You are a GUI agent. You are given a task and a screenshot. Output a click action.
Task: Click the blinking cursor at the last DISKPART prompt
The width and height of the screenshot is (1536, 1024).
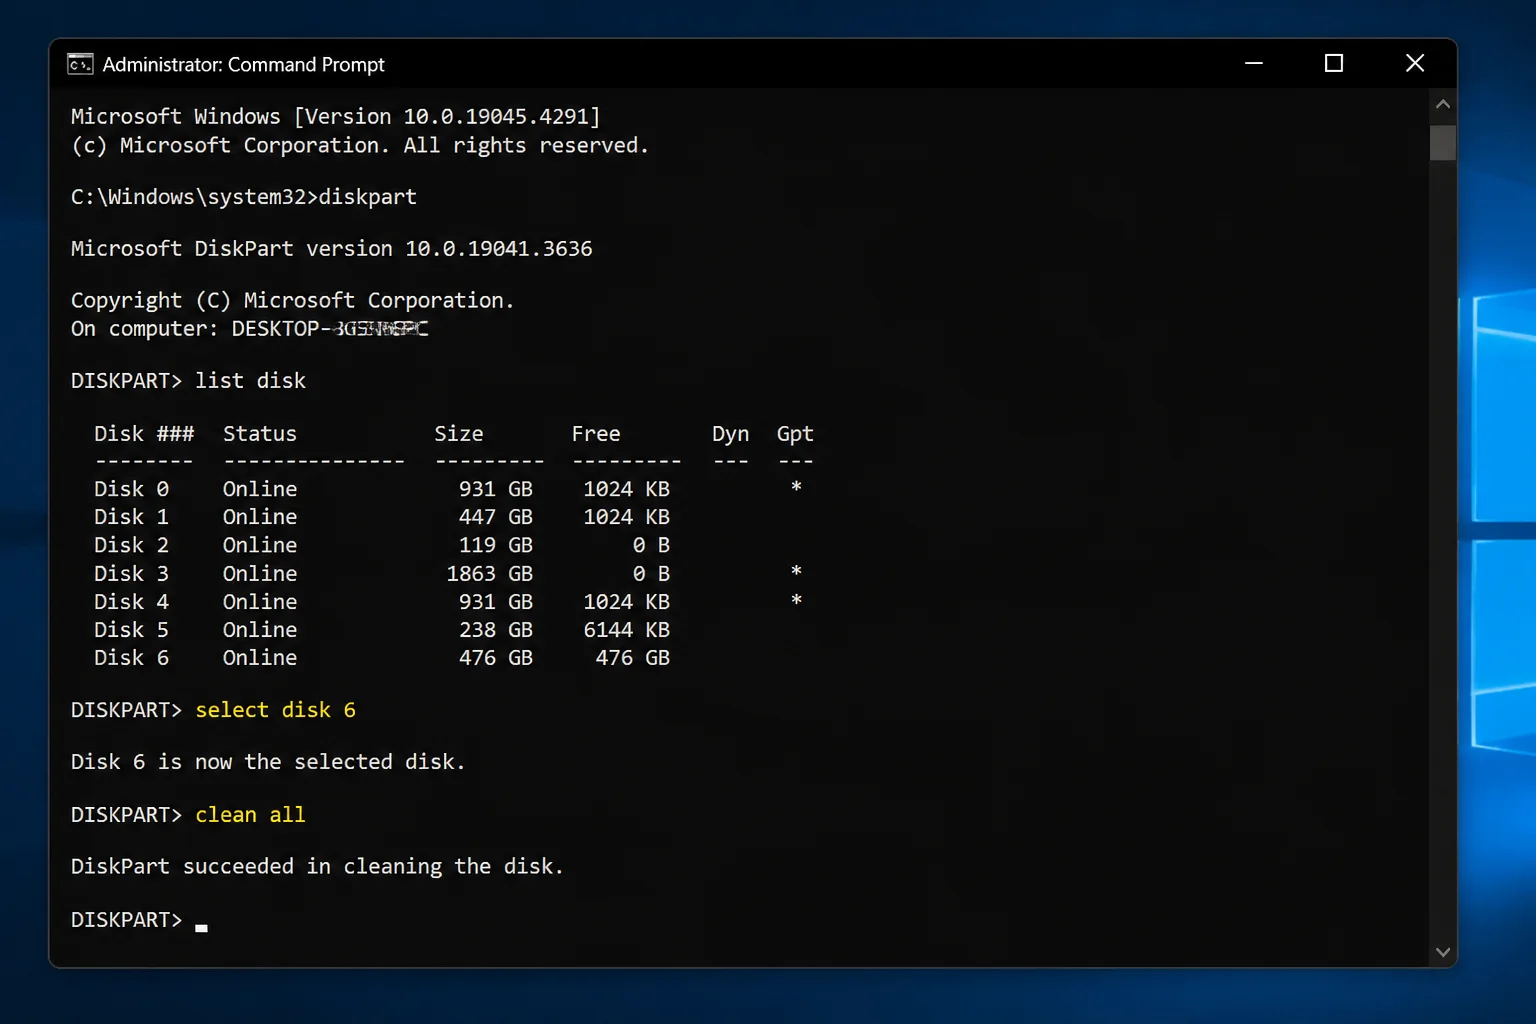click(x=201, y=928)
